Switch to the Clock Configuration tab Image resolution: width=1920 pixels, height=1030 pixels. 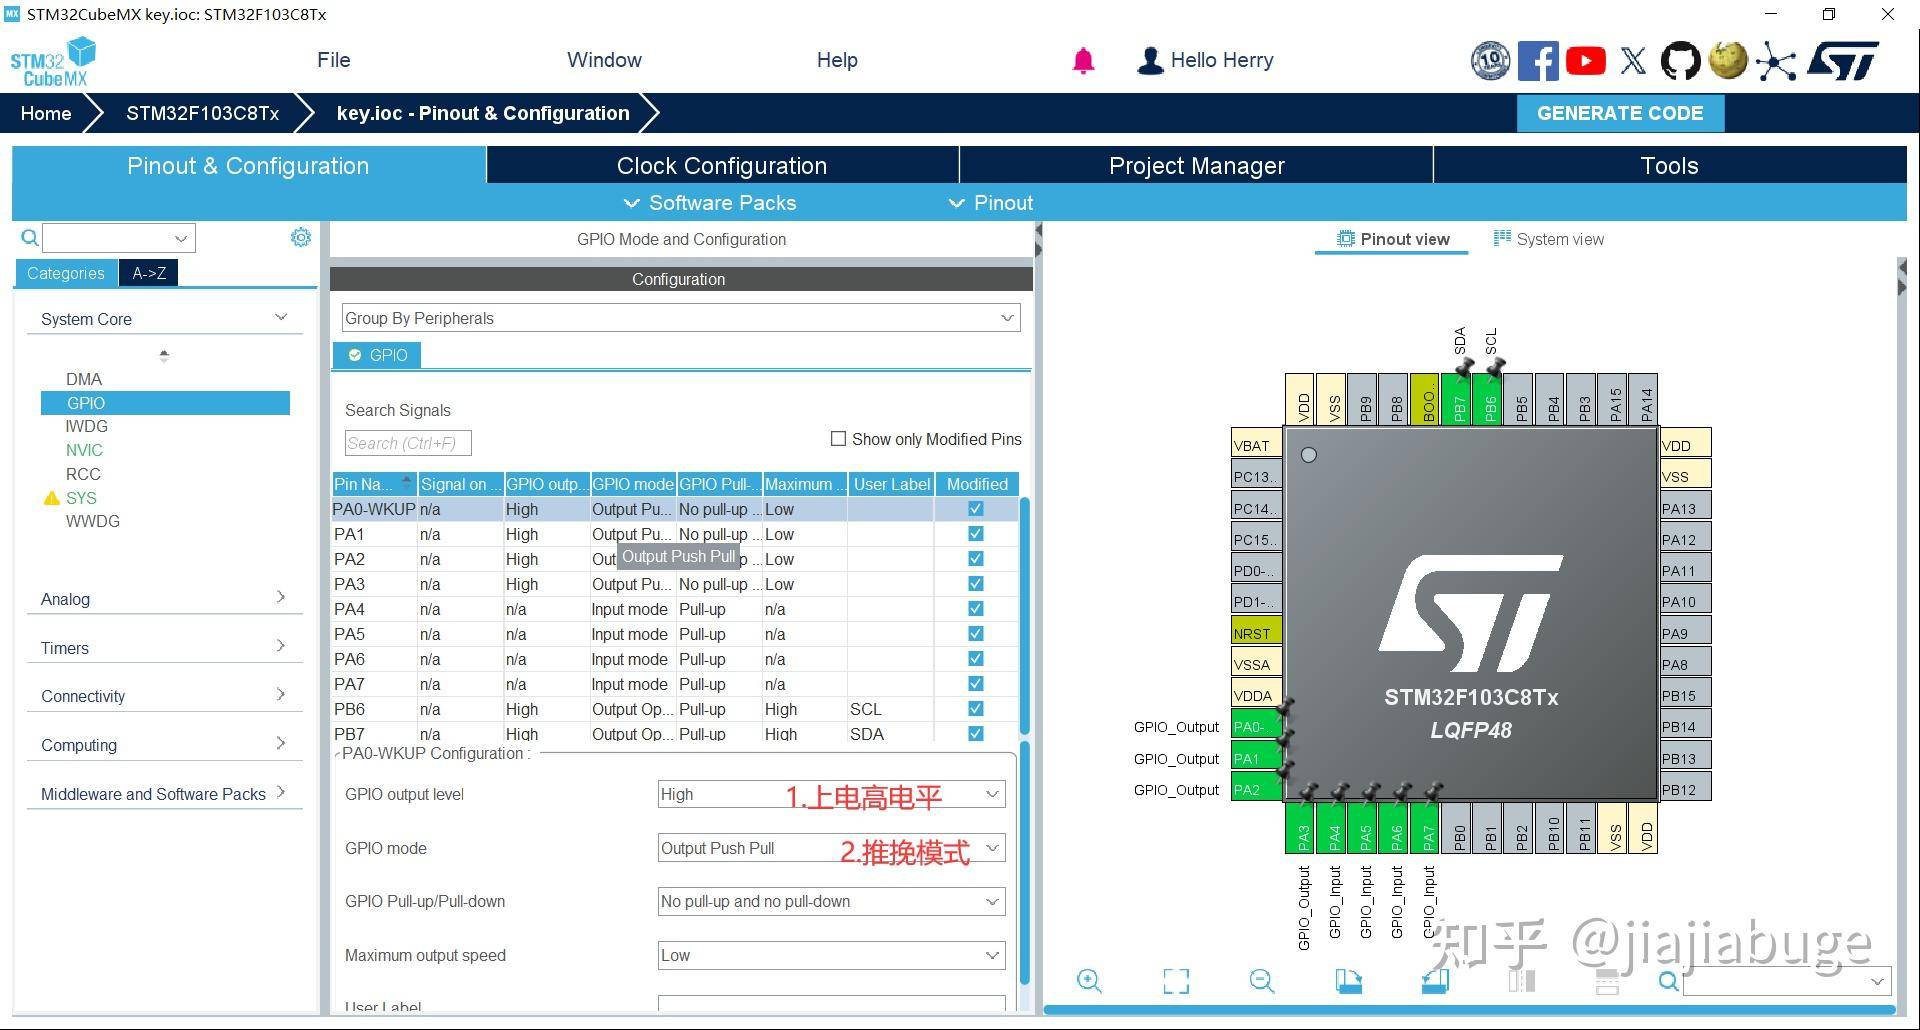(722, 165)
